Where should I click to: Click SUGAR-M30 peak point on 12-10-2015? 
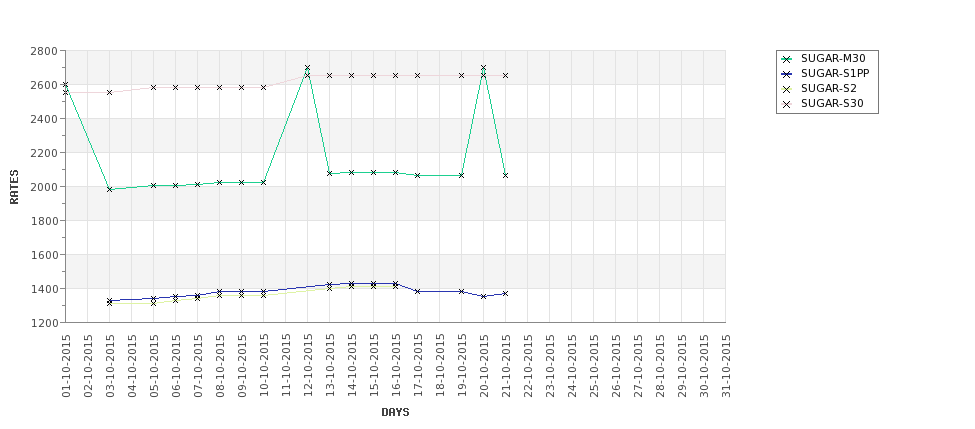coord(307,68)
